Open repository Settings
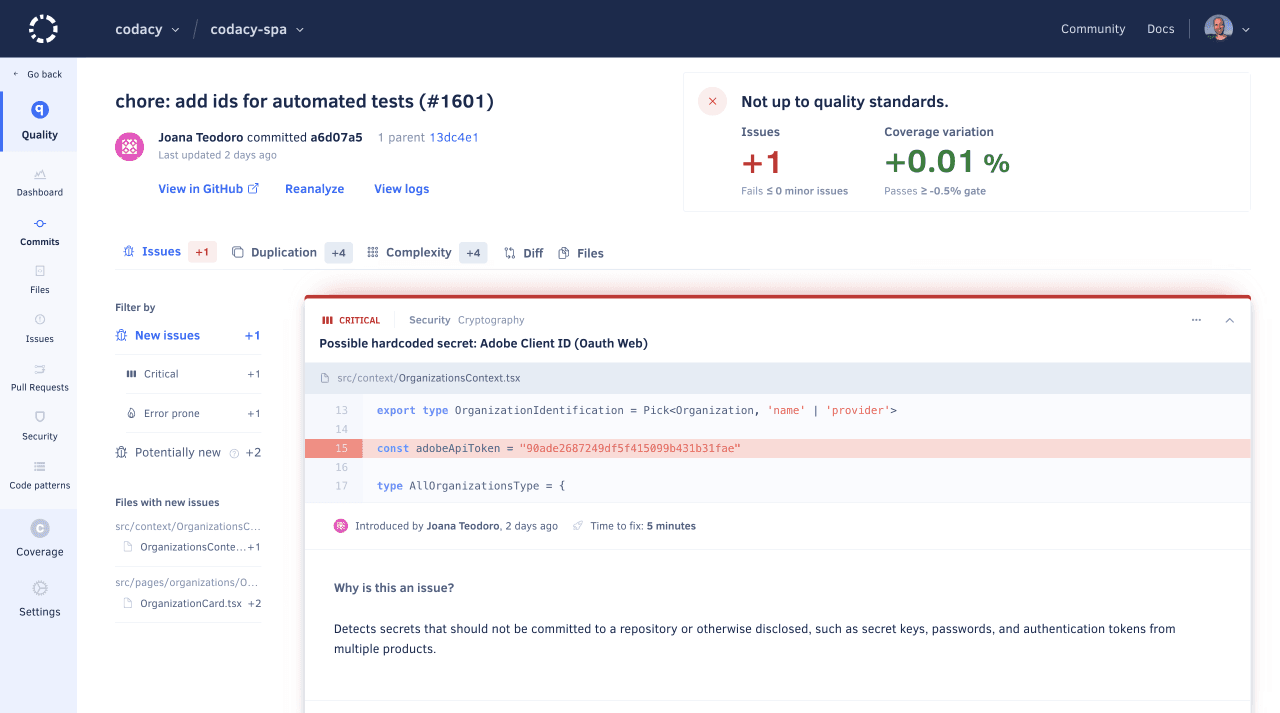The image size is (1280, 713). (39, 602)
